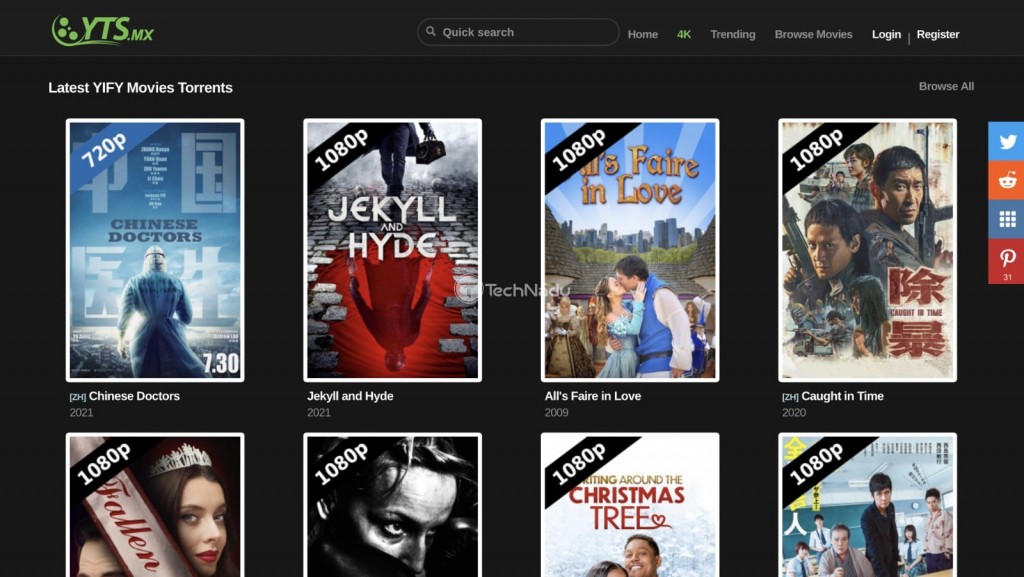The width and height of the screenshot is (1024, 577).
Task: Click year 2021 under Jekyll and Hyde
Action: (319, 413)
